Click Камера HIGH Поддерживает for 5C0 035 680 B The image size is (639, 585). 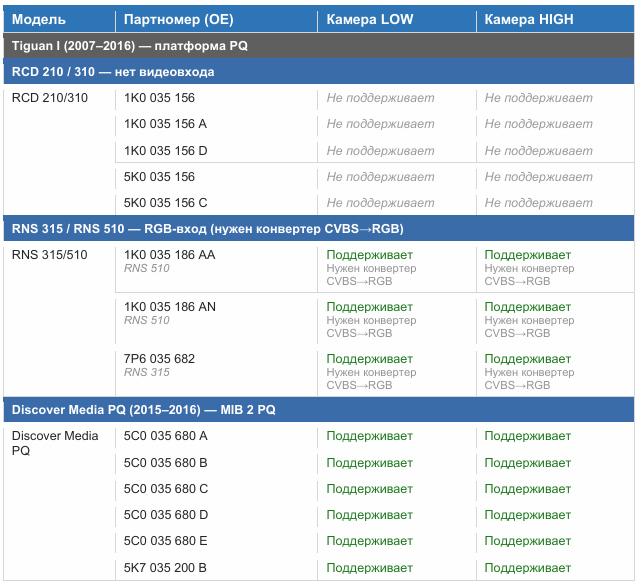point(528,463)
